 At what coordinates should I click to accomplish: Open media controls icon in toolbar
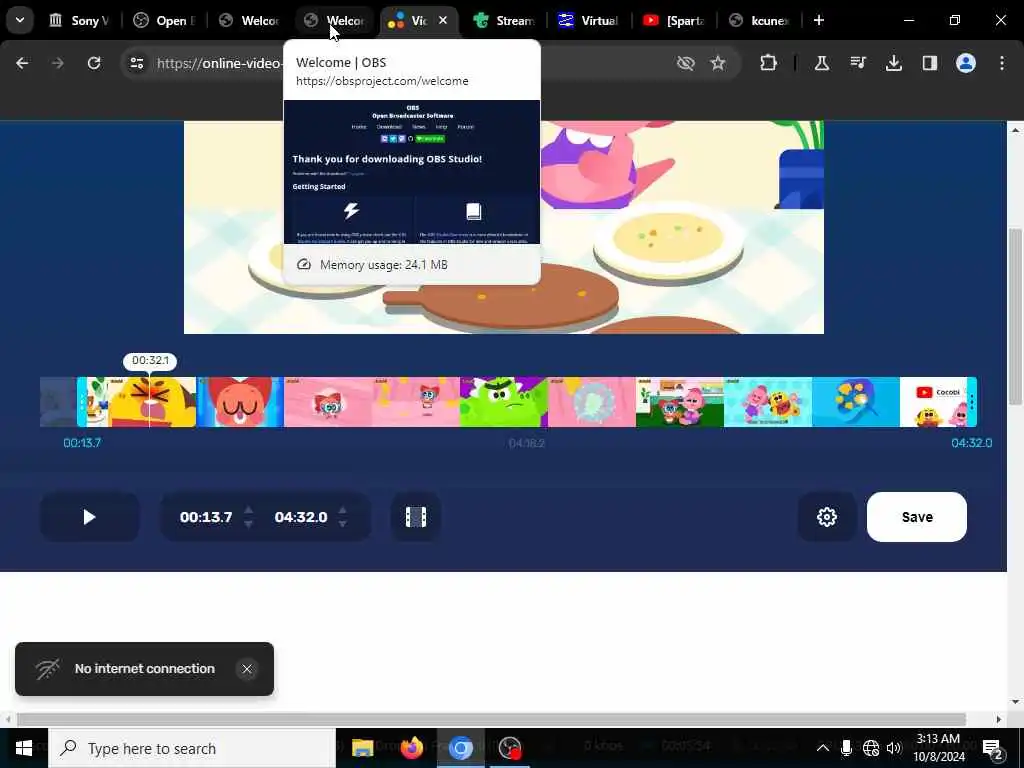858,63
